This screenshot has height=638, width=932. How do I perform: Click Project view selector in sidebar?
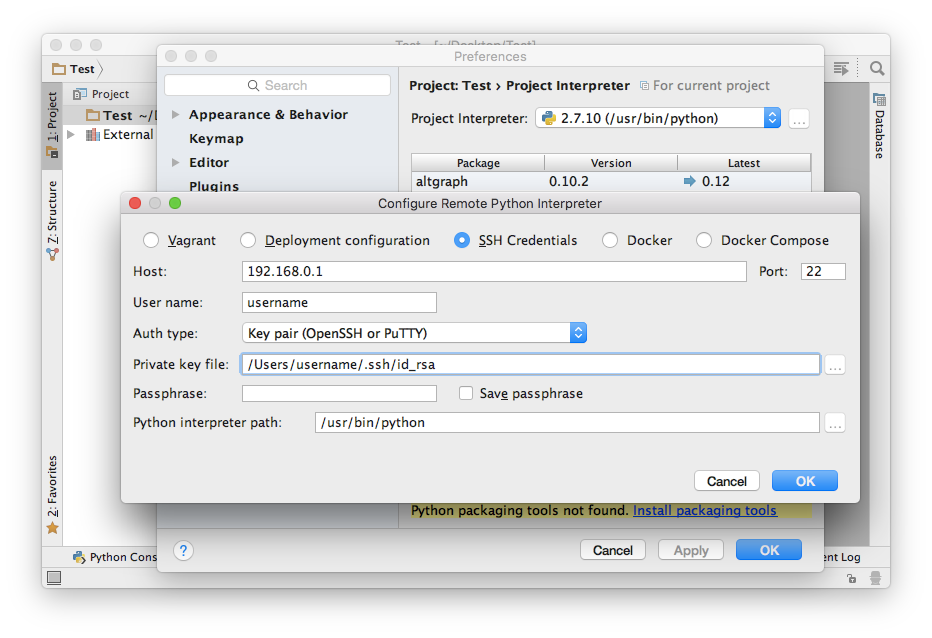(101, 94)
